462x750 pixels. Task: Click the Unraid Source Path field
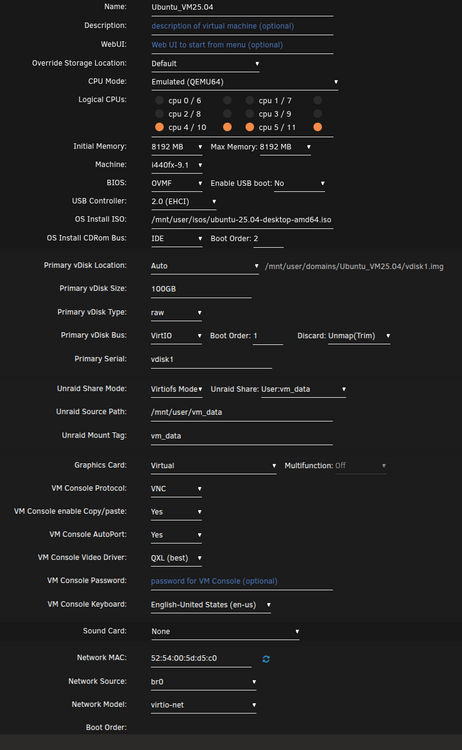click(242, 412)
